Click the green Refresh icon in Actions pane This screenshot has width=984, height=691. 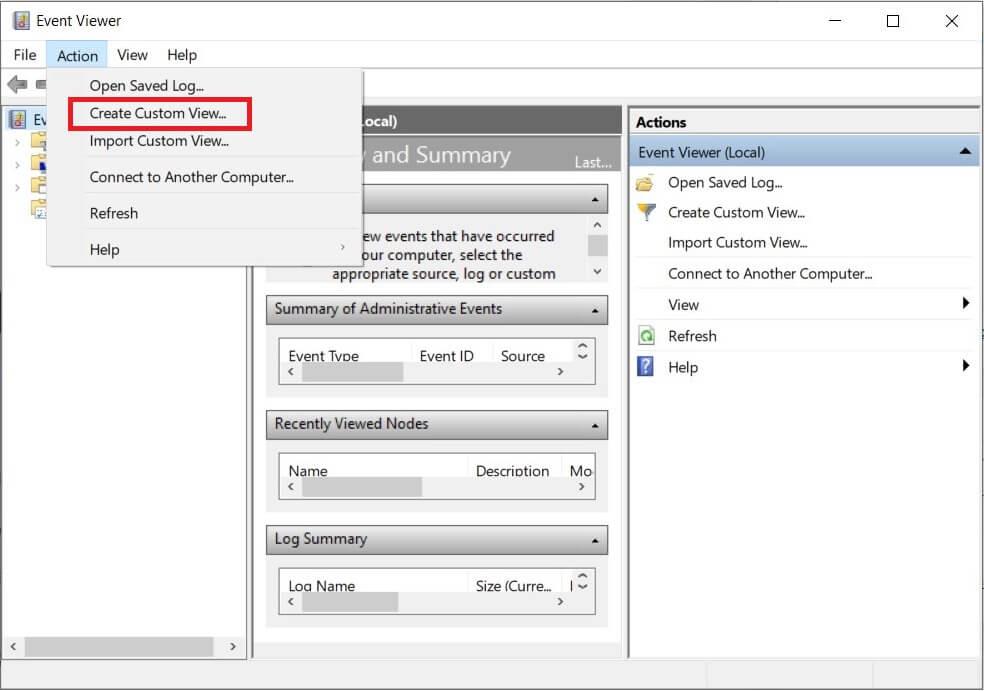point(646,336)
